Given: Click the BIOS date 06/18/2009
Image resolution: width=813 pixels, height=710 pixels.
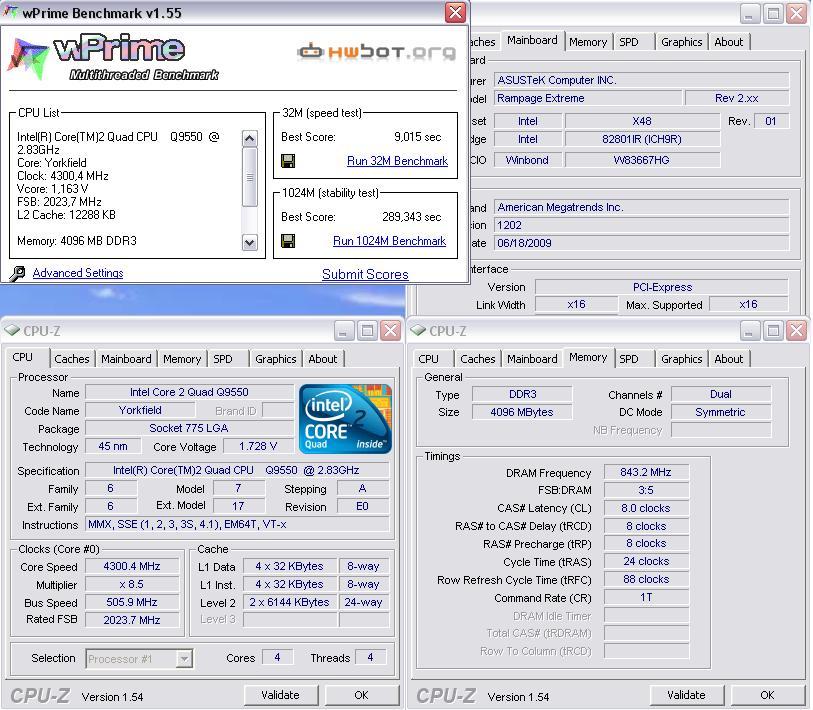Looking at the screenshot, I should coord(641,243).
